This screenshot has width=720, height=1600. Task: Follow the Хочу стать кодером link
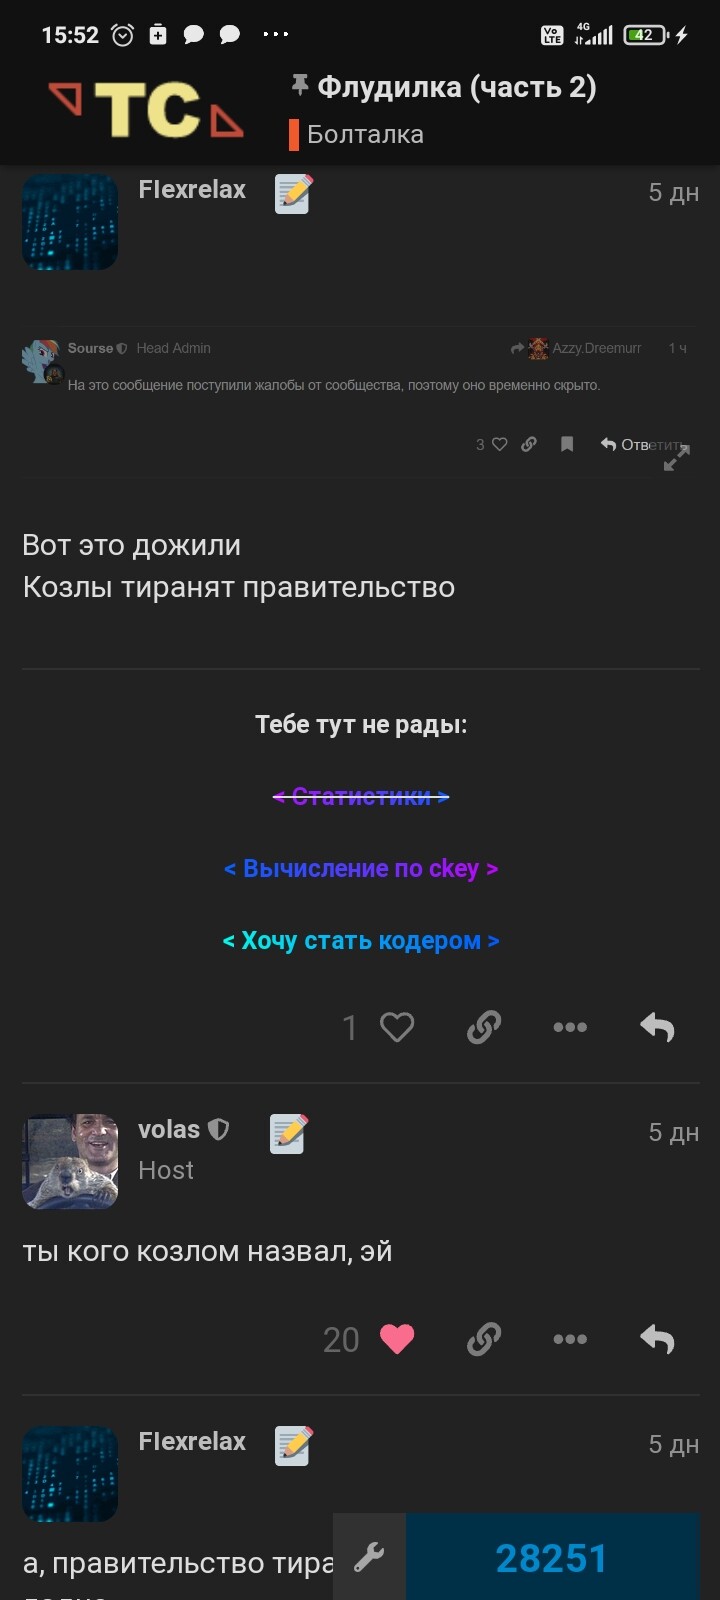[361, 940]
